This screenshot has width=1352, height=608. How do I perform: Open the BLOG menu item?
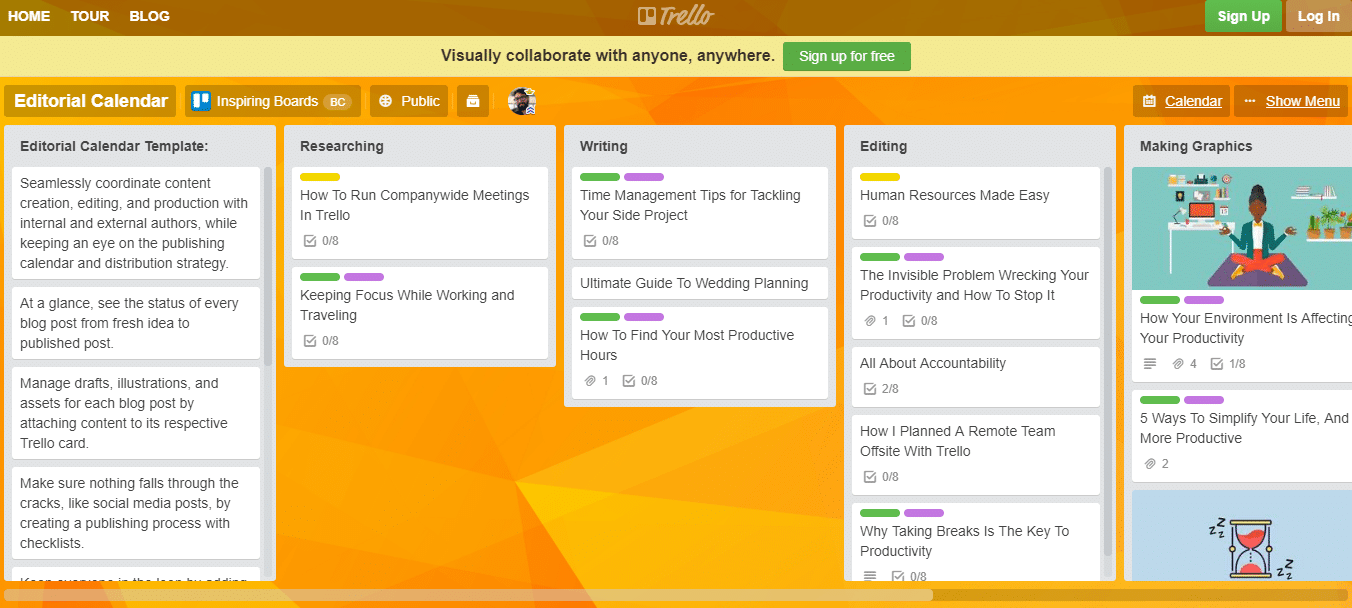pyautogui.click(x=149, y=15)
